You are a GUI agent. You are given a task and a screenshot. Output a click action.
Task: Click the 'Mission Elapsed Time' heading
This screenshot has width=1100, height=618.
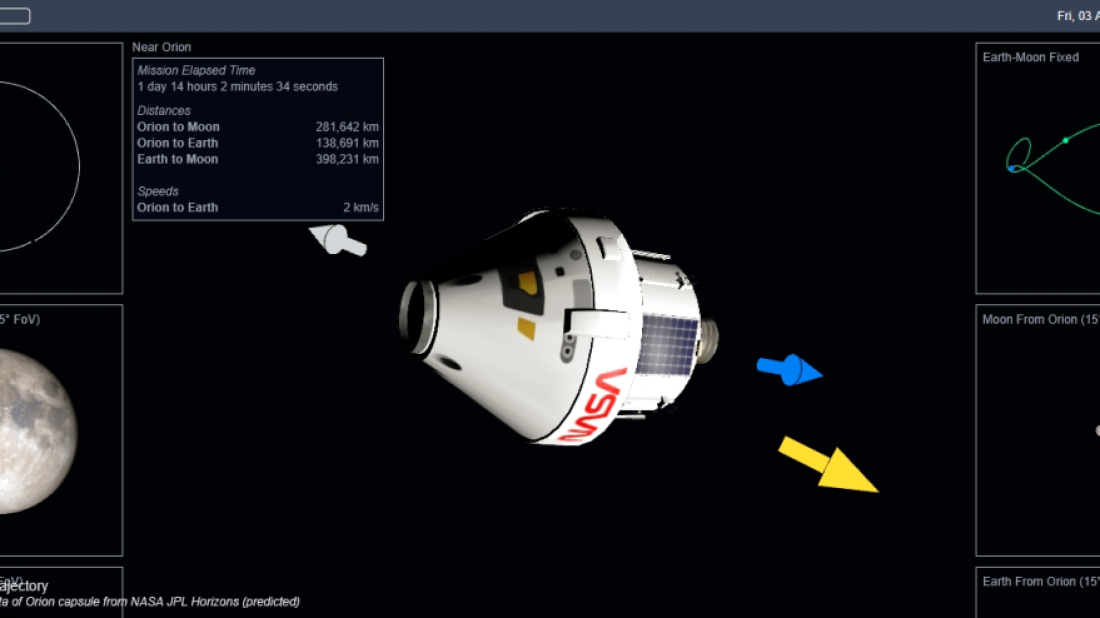(x=196, y=70)
